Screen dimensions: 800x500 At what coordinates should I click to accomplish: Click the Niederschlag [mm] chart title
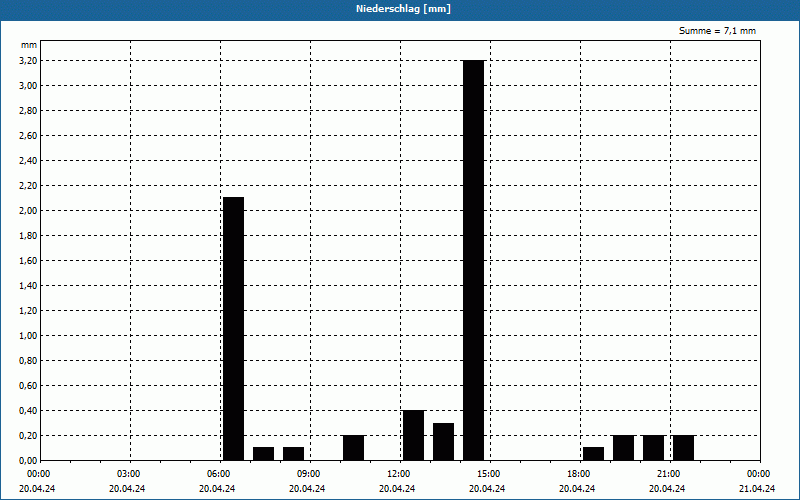(403, 9)
